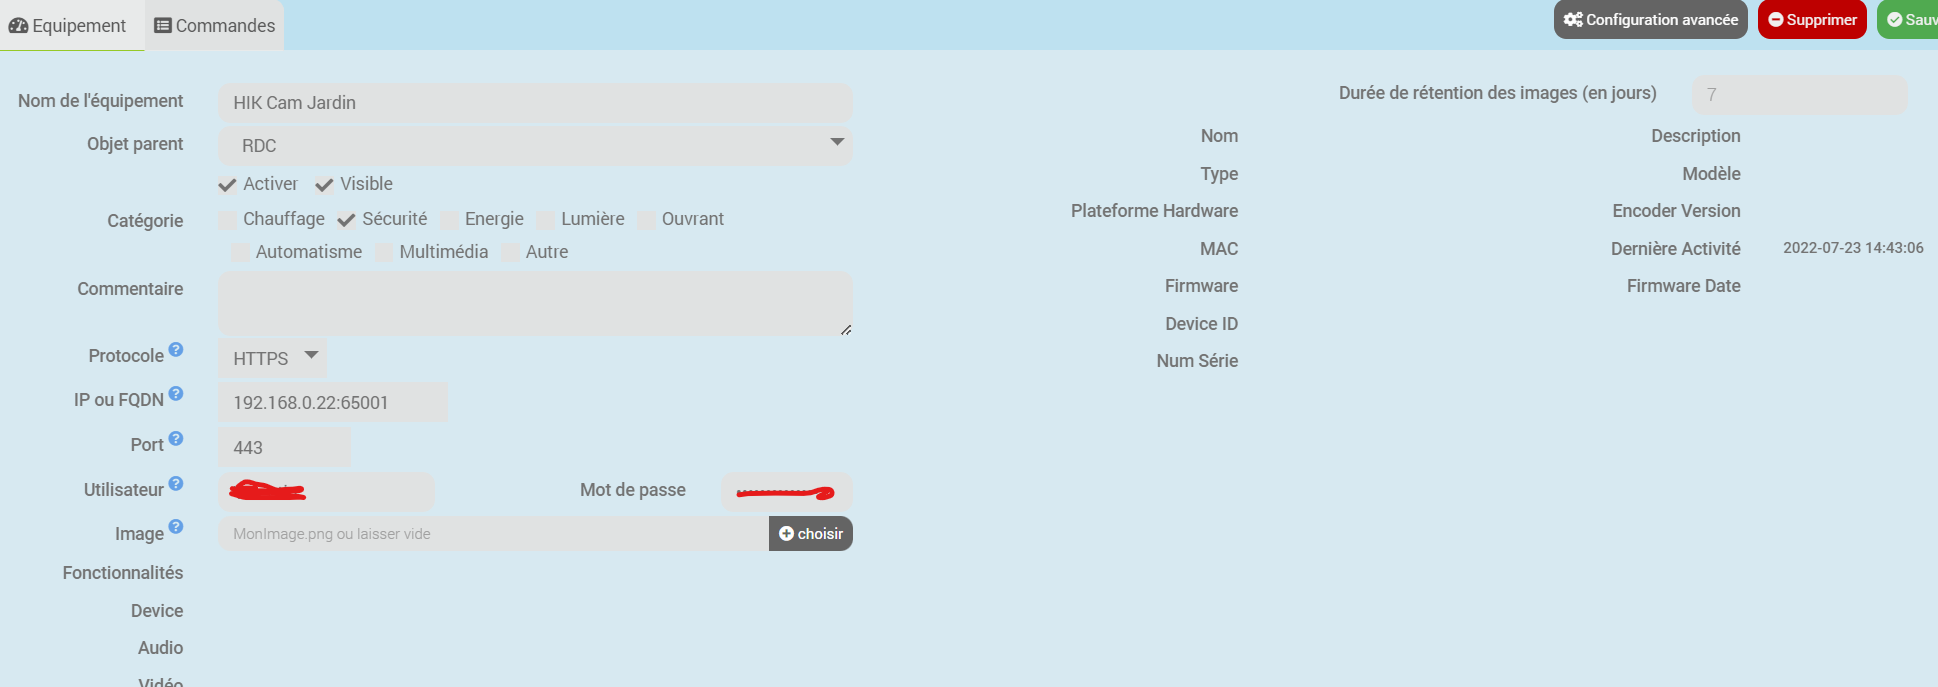Click the gears icon in Configuration avancée
Viewport: 1938px width, 687px height.
[1573, 20]
